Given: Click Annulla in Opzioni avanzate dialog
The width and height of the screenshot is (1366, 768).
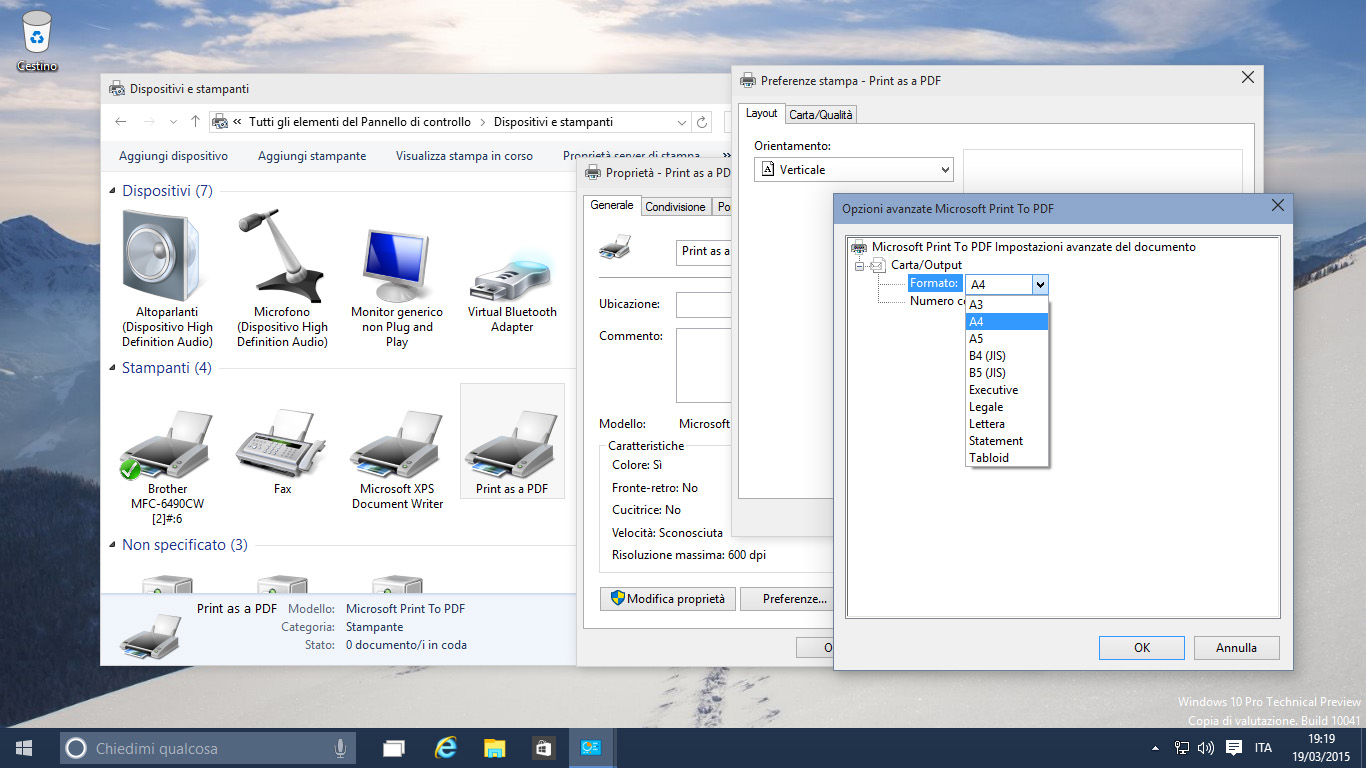Looking at the screenshot, I should click(x=1236, y=648).
